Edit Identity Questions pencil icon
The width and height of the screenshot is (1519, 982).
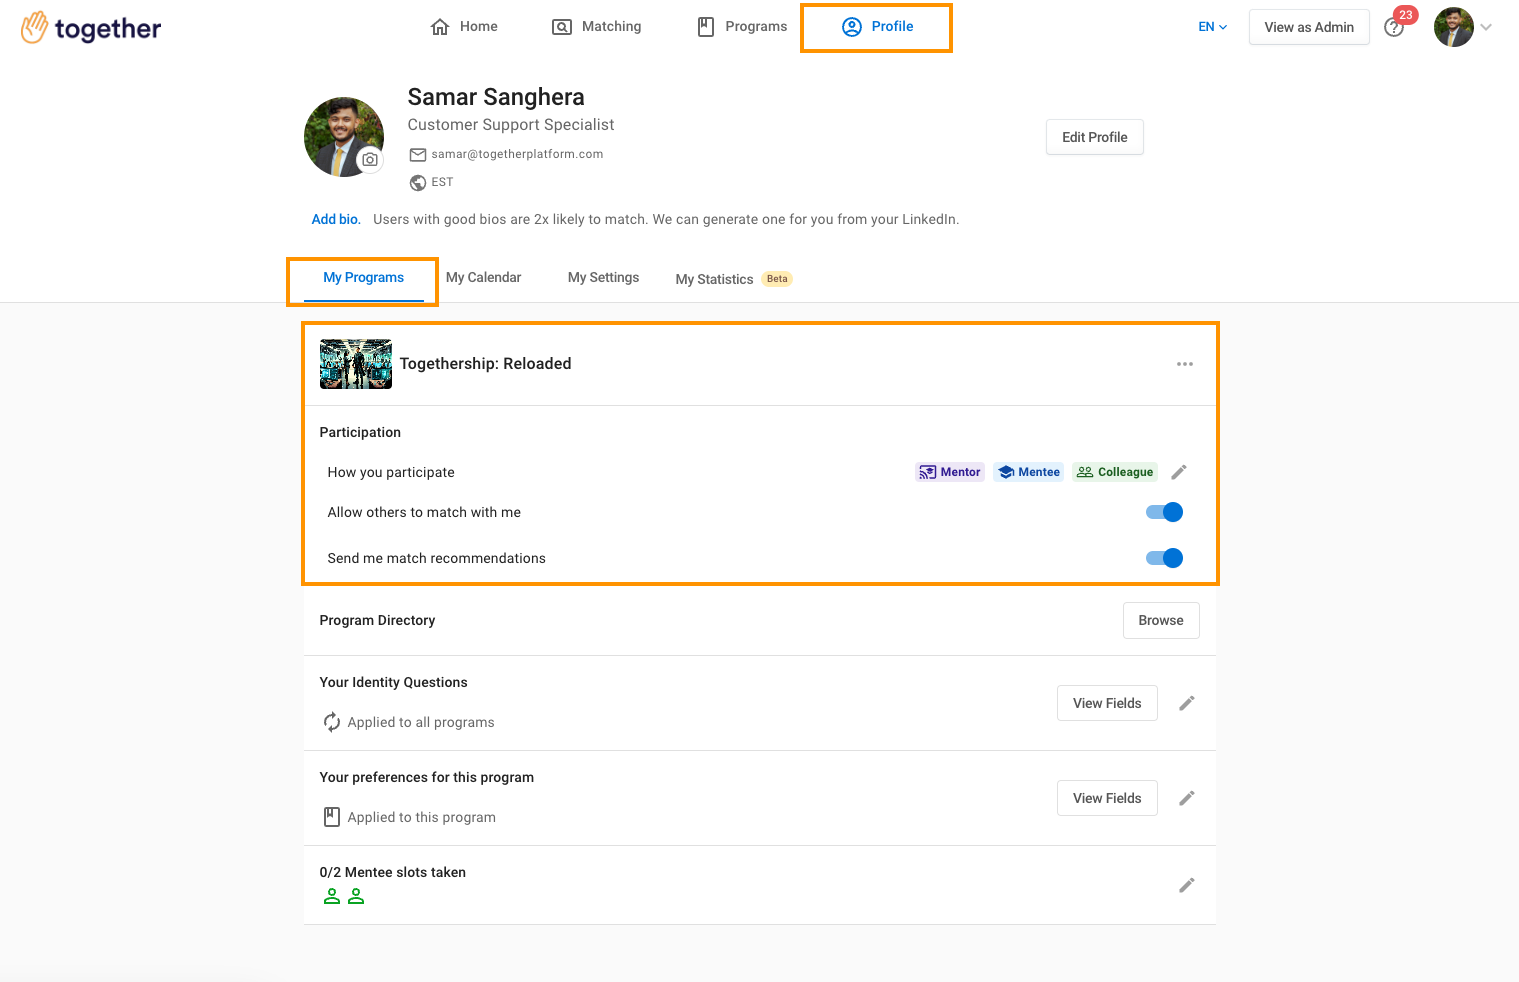pos(1187,703)
